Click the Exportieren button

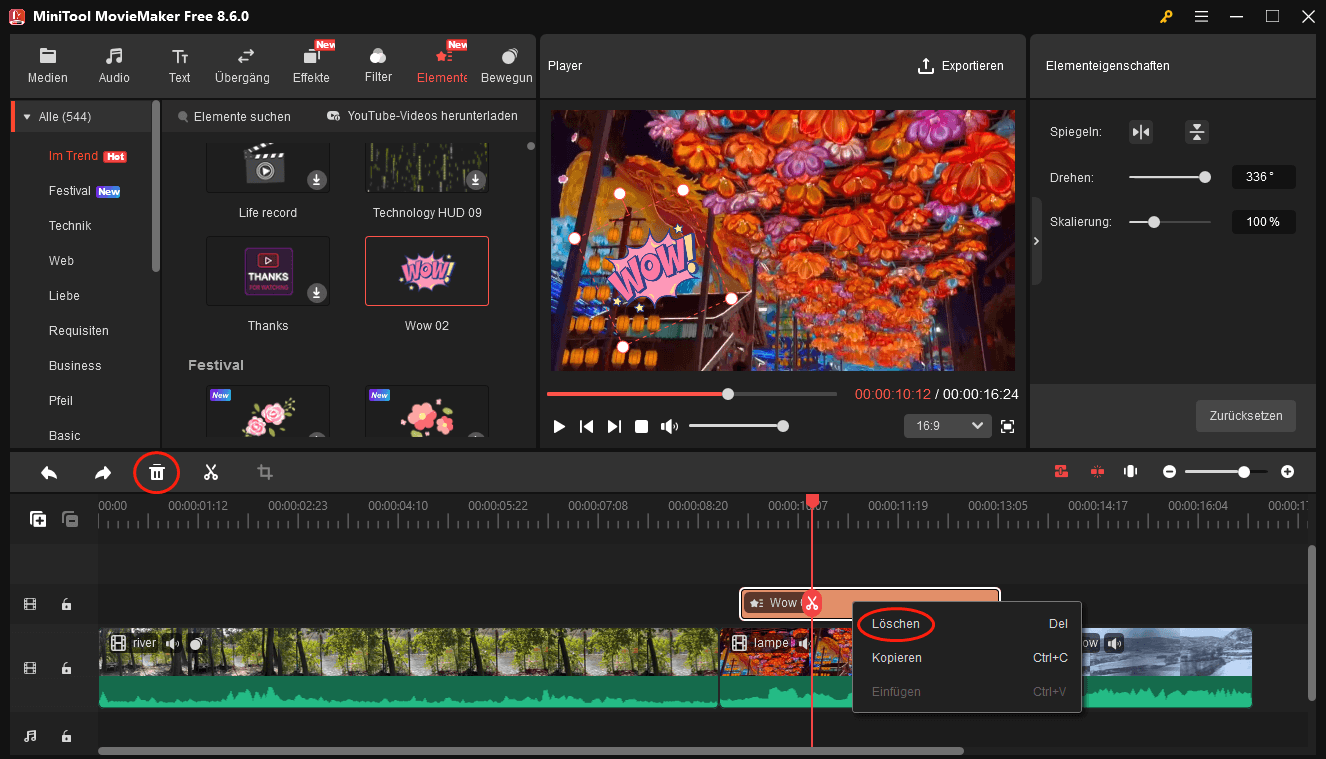(x=961, y=66)
